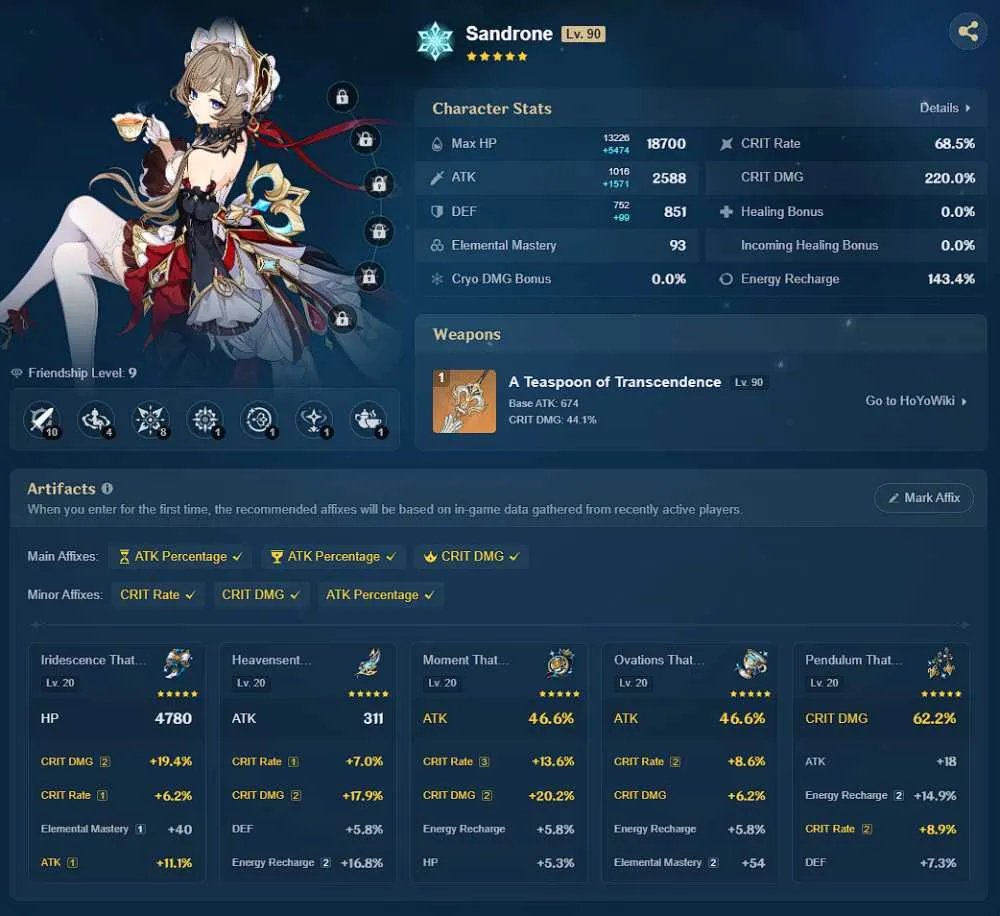Open the Go to HoYoWiki link
The image size is (1000, 916).
(x=916, y=401)
